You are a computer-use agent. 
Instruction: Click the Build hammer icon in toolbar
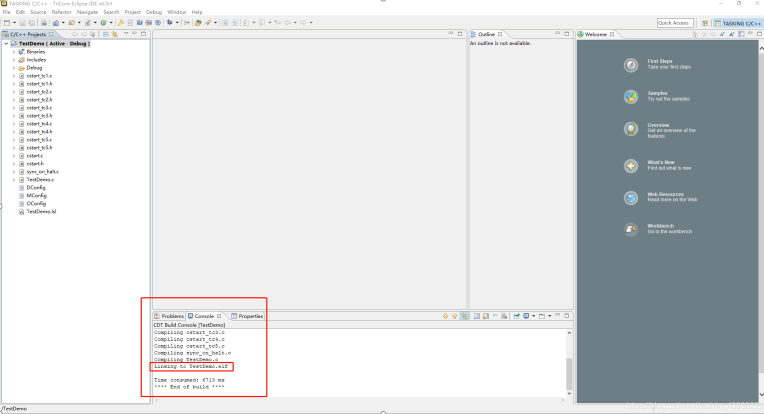click(121, 22)
